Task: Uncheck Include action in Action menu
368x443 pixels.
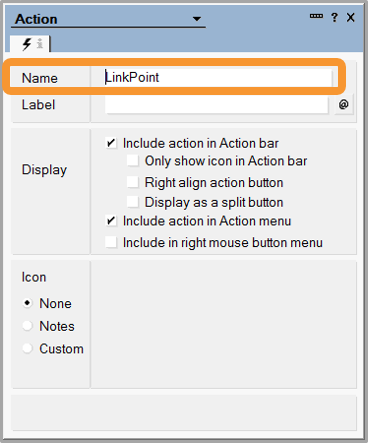Action: click(x=111, y=221)
